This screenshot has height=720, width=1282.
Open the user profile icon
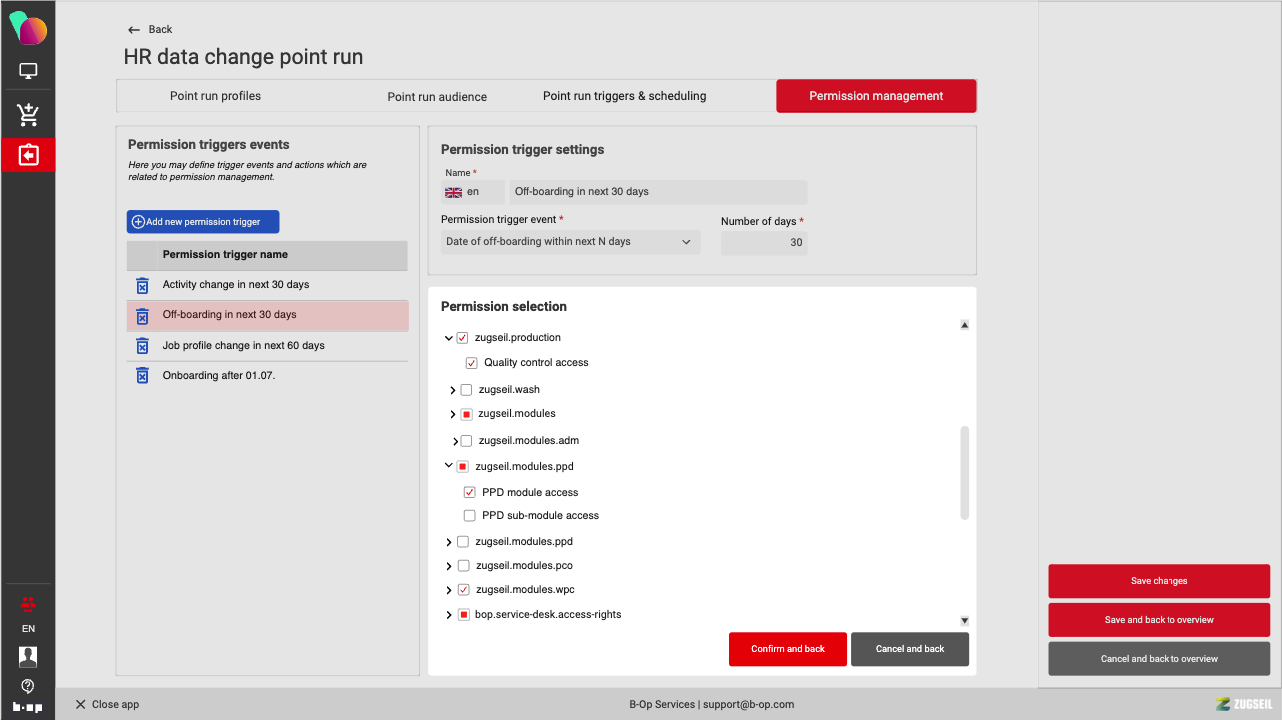[28, 656]
